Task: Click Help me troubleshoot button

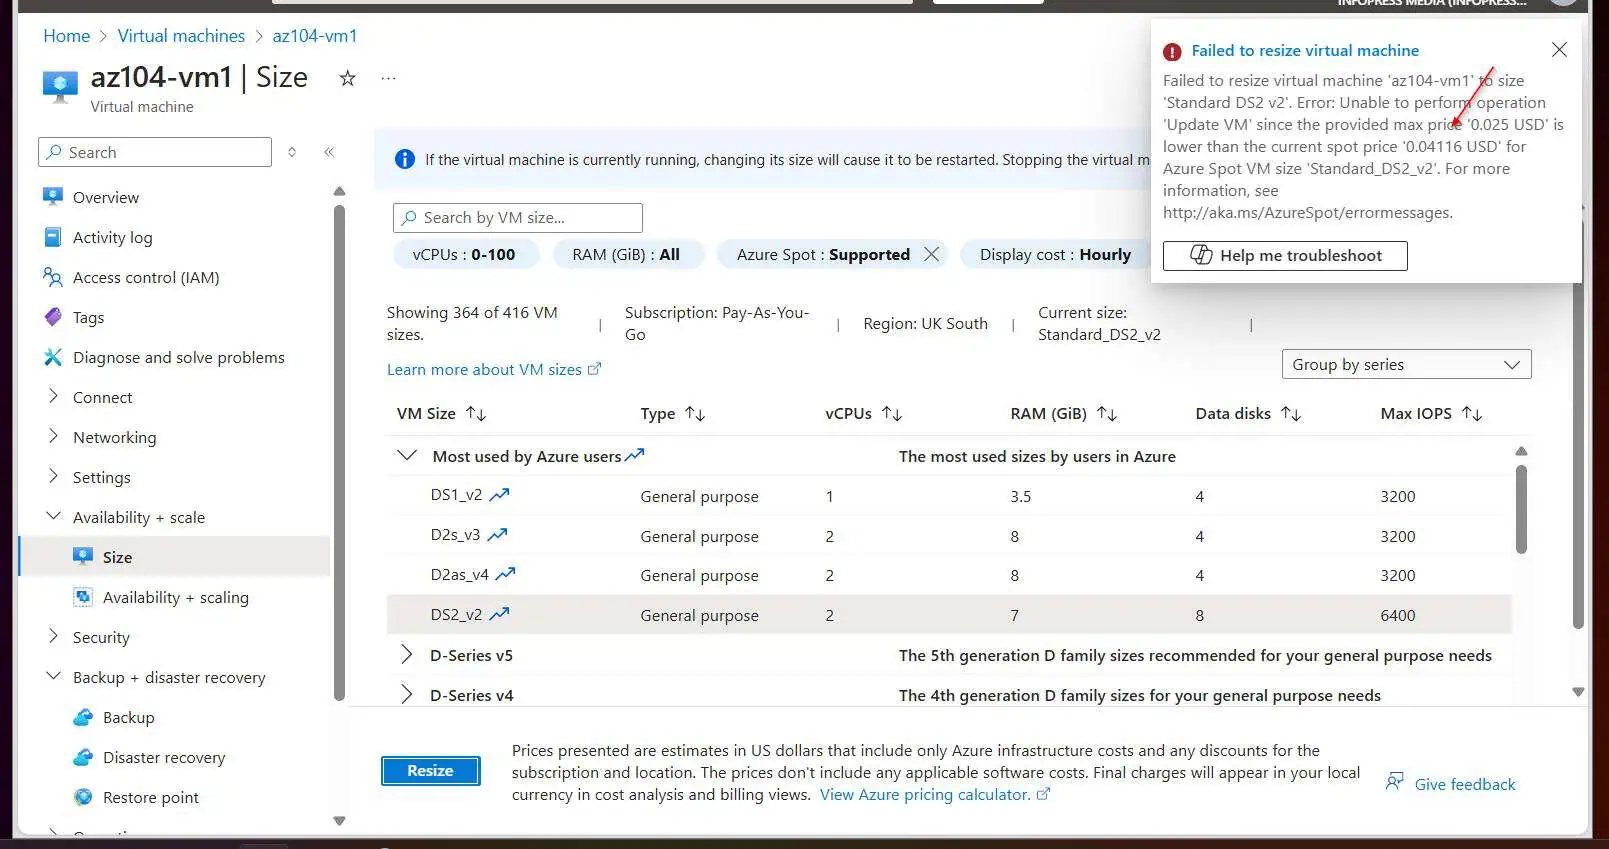Action: coord(1285,256)
